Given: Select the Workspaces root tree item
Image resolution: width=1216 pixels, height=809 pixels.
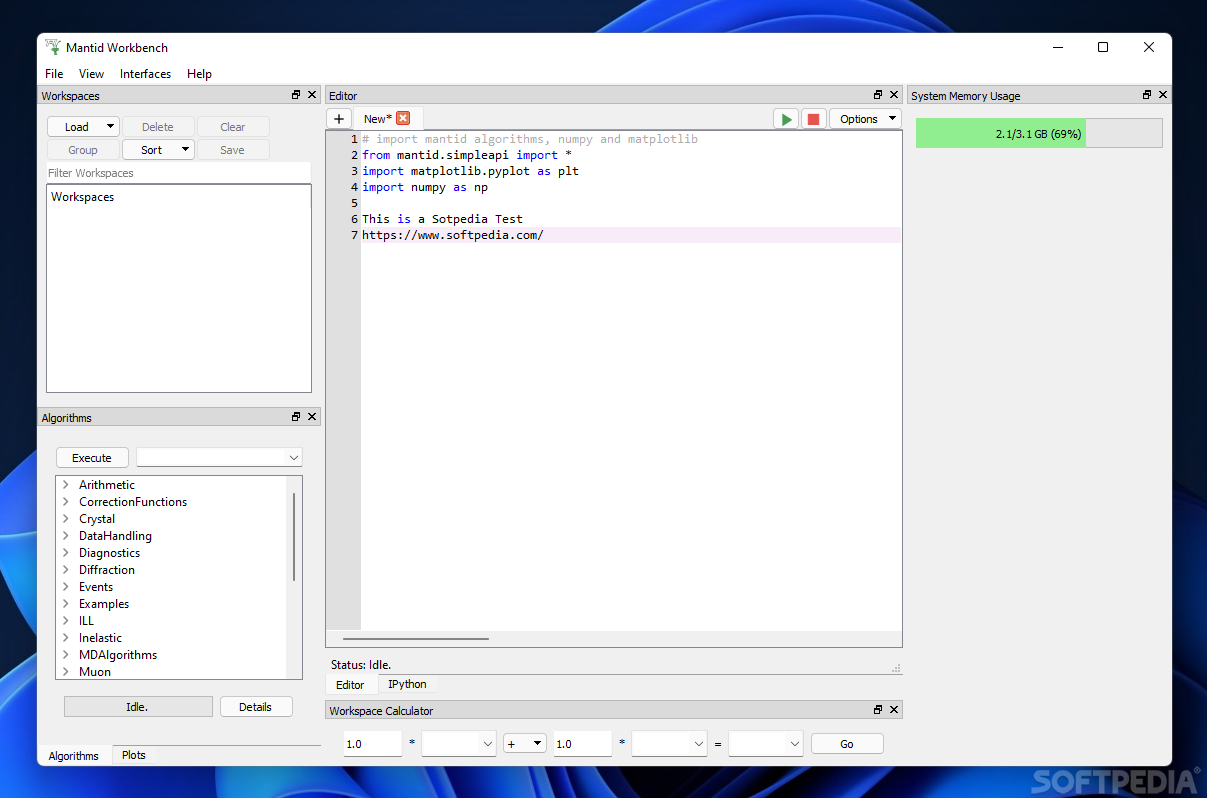Looking at the screenshot, I should (x=83, y=197).
